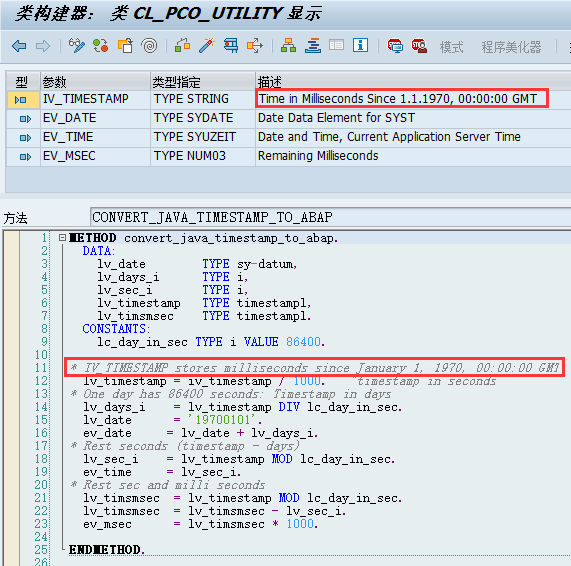Select the EV_MSEC parameter cell
Screen dimensions: 571x566
pos(95,156)
